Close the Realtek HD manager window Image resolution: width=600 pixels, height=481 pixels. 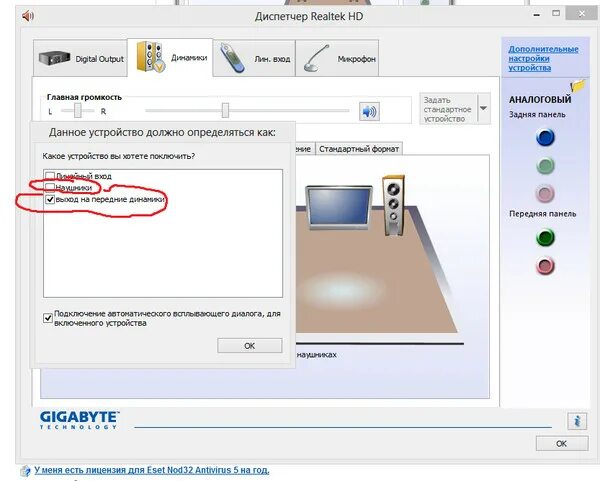point(582,14)
